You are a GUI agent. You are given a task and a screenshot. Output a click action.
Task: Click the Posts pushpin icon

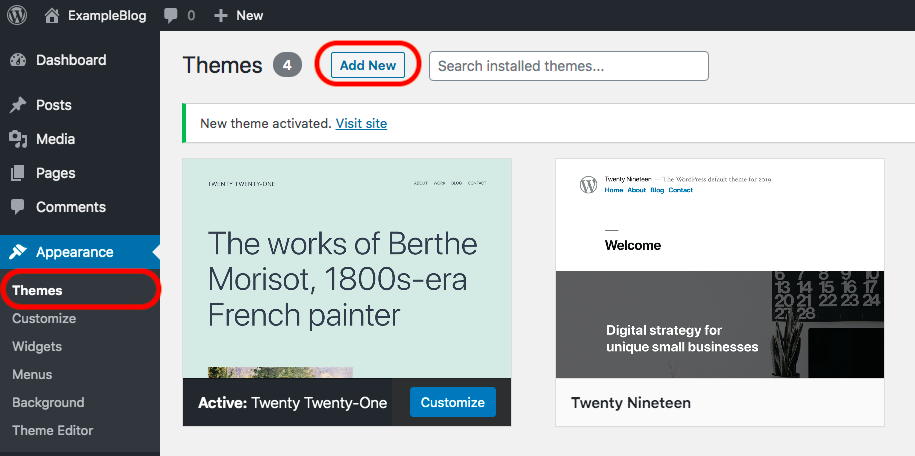coord(18,105)
